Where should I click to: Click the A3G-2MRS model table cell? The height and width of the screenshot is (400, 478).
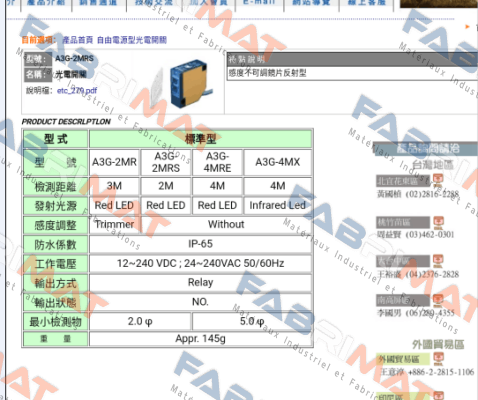(166, 162)
